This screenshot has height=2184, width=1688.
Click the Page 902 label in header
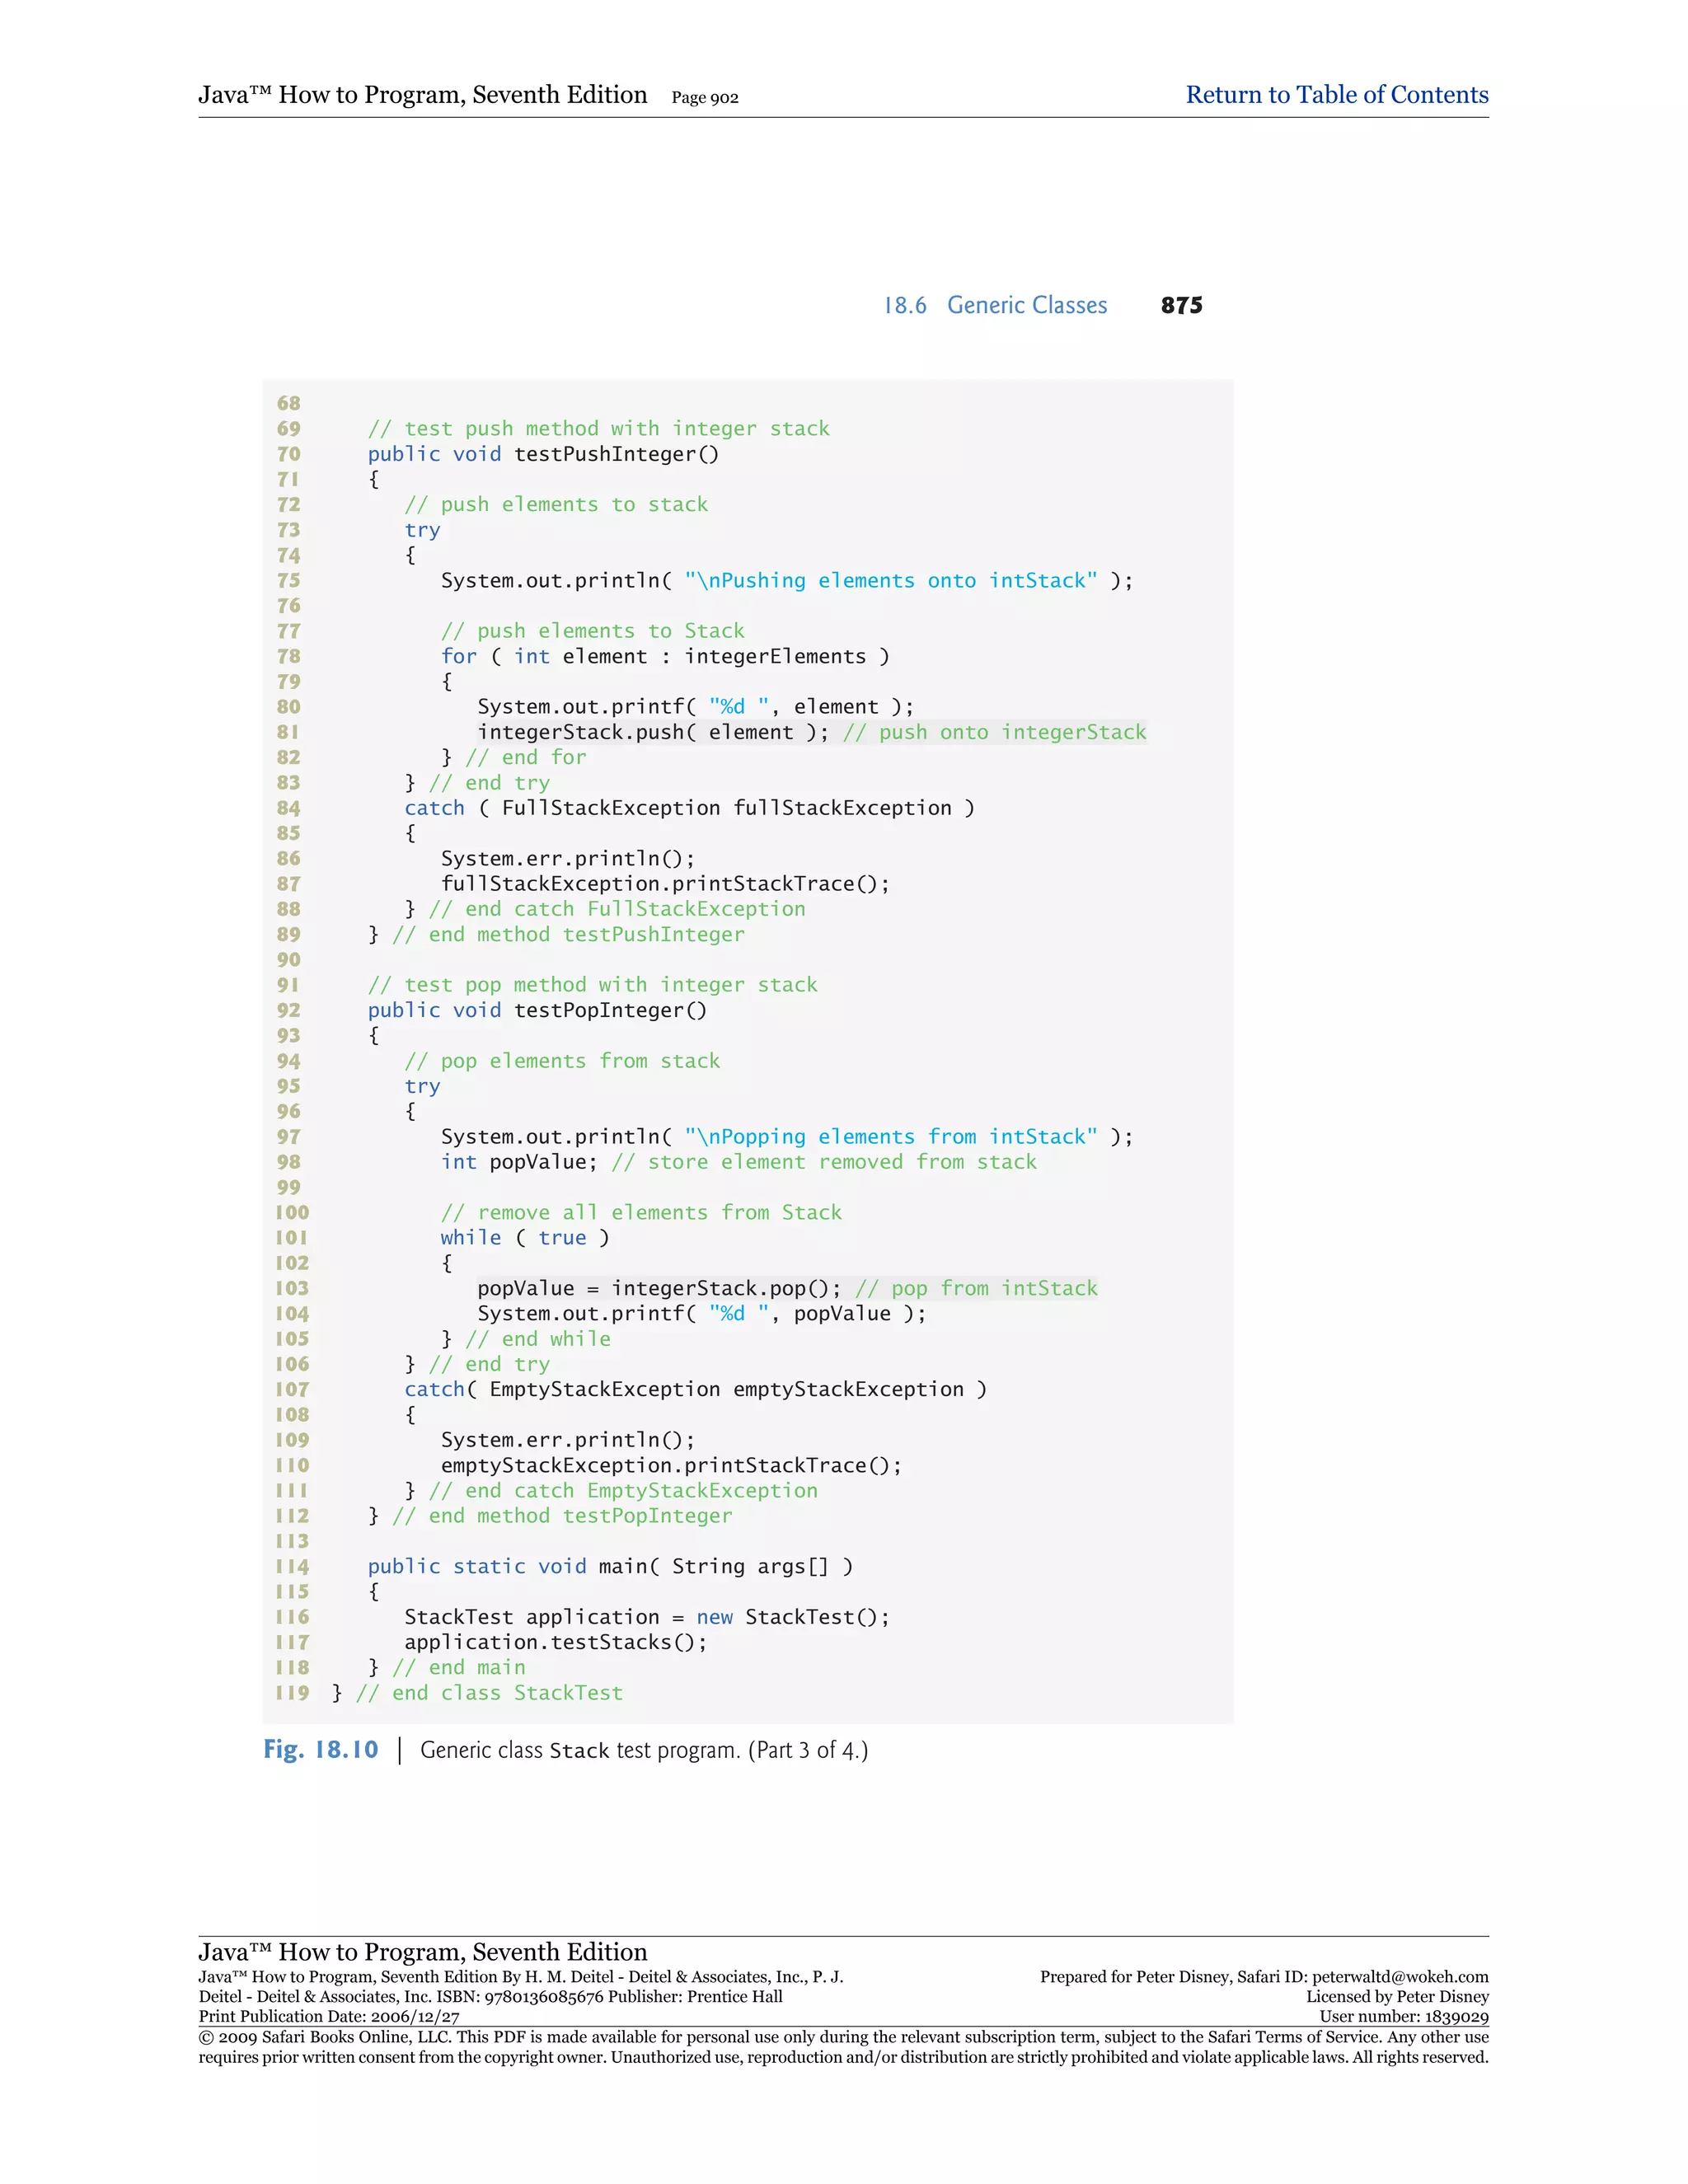pos(704,98)
